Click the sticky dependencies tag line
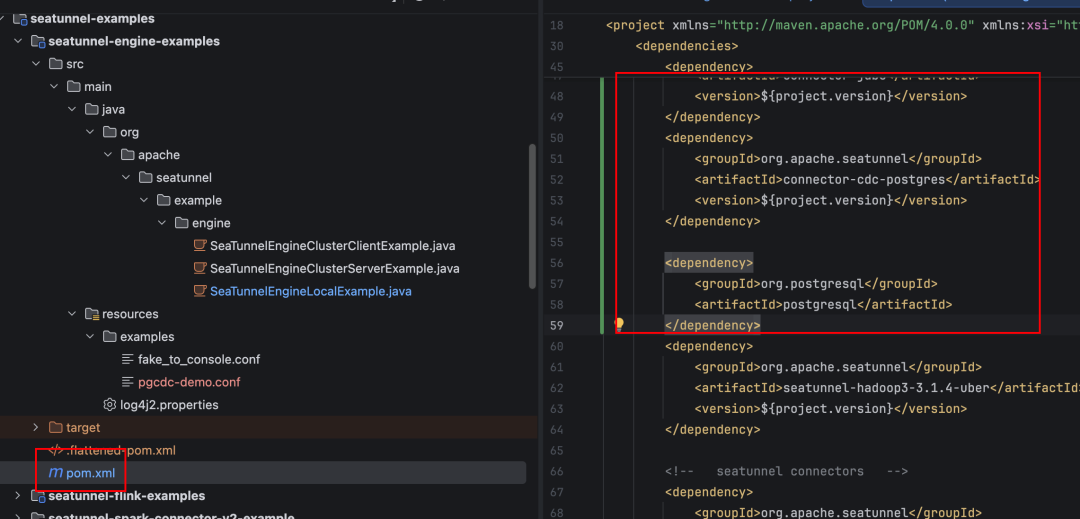The height and width of the screenshot is (519, 1080). point(687,46)
